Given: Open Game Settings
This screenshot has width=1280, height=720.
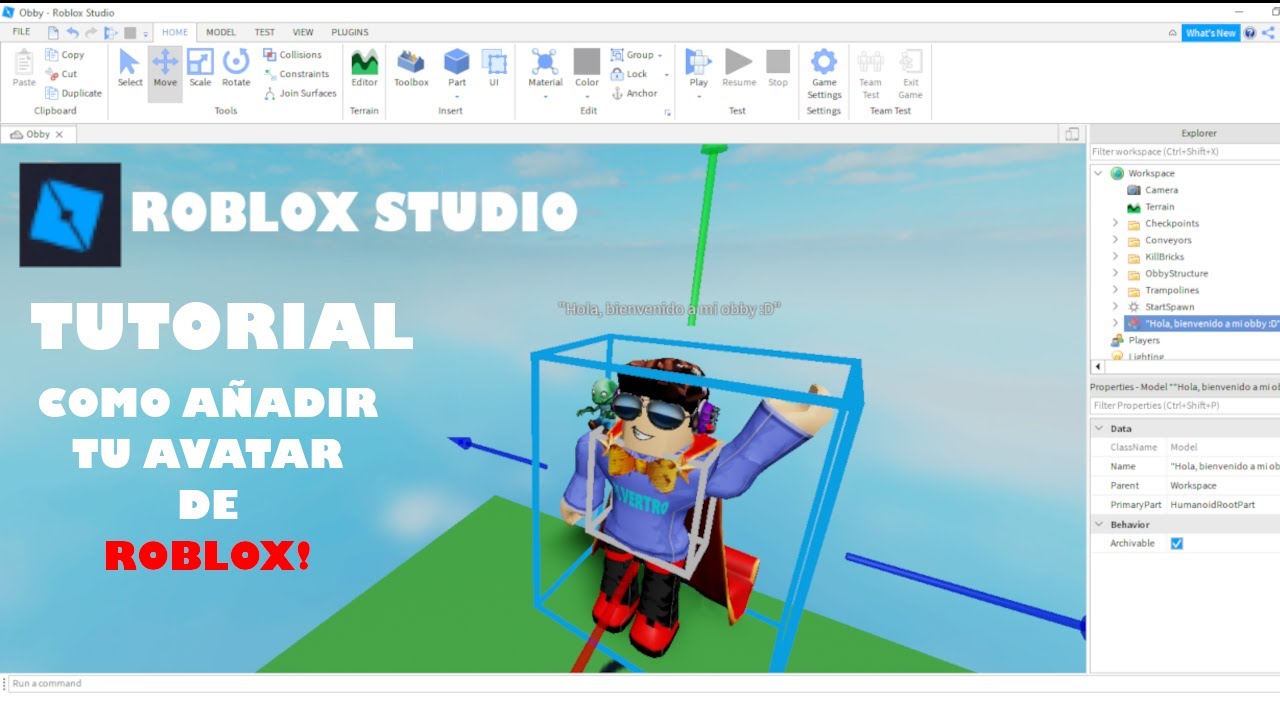Looking at the screenshot, I should [824, 73].
